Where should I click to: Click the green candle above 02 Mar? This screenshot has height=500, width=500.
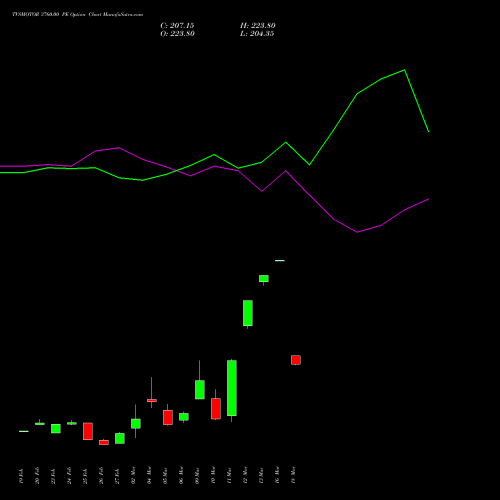136,424
